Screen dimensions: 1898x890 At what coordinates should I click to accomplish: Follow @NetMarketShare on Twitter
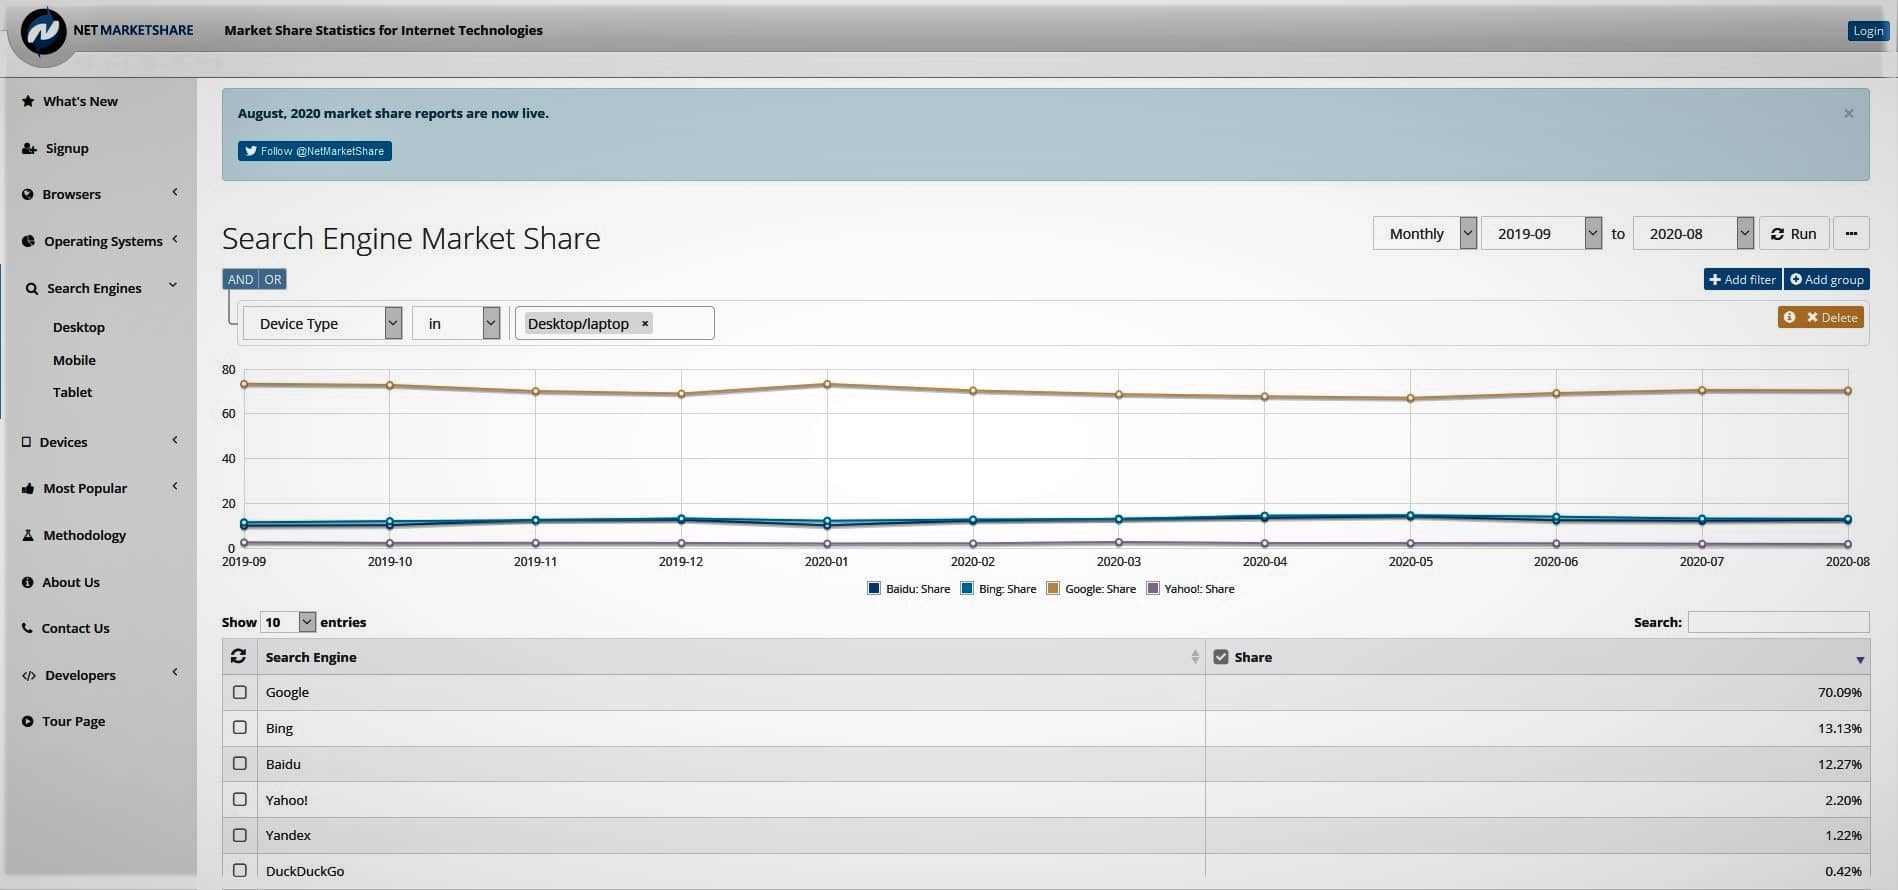pos(314,151)
